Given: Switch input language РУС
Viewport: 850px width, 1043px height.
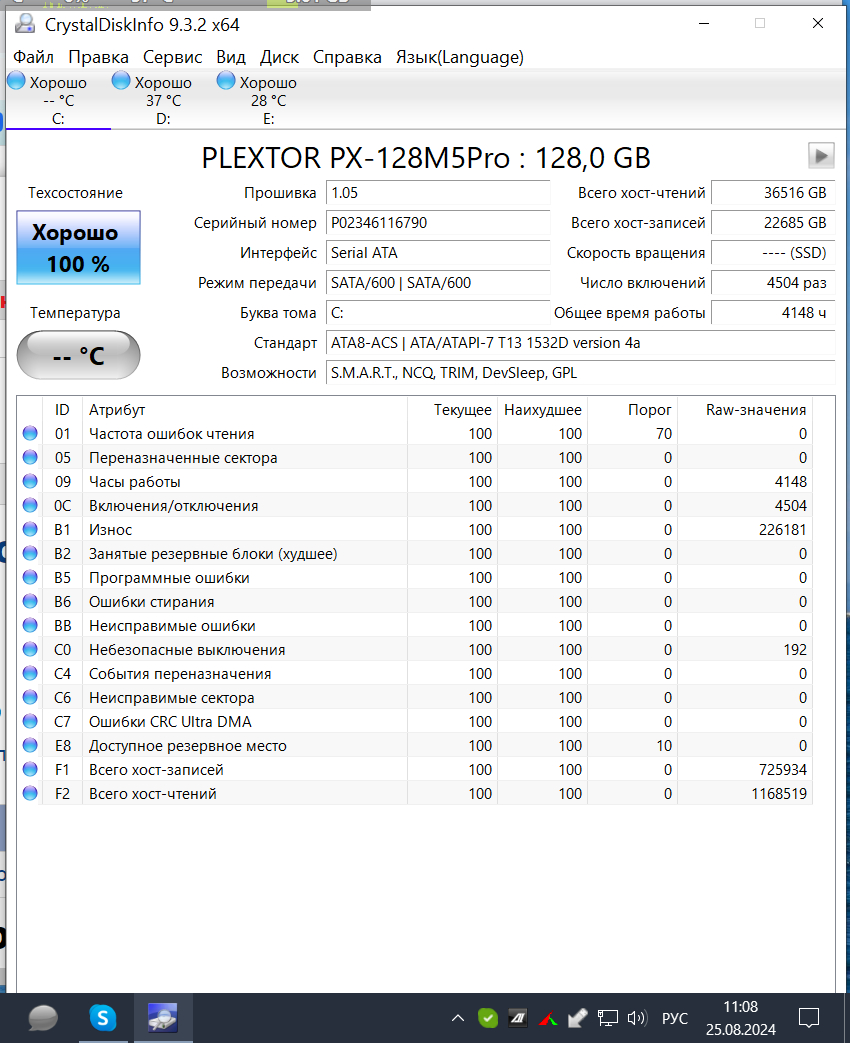Looking at the screenshot, I should coord(674,1018).
